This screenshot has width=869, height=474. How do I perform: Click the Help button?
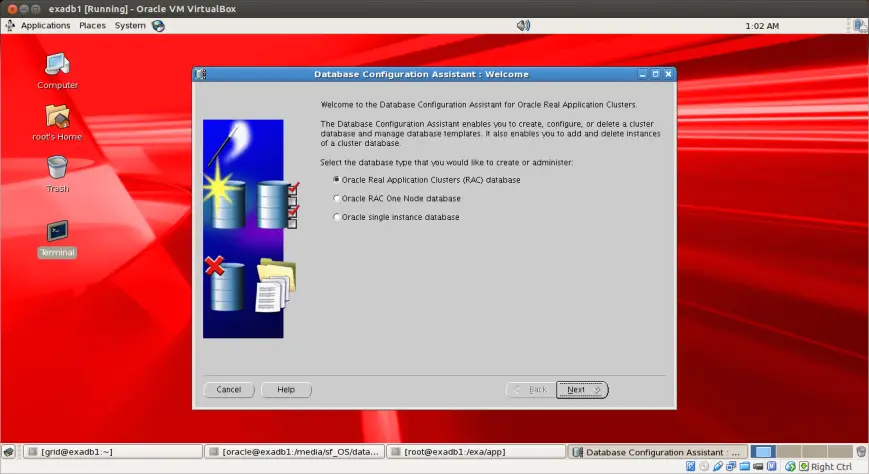[x=286, y=390]
